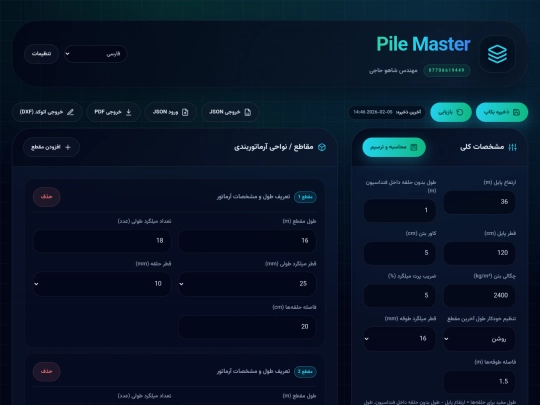Click the section 2 badge (مقطع 2)
540x405 pixels.
point(305,372)
